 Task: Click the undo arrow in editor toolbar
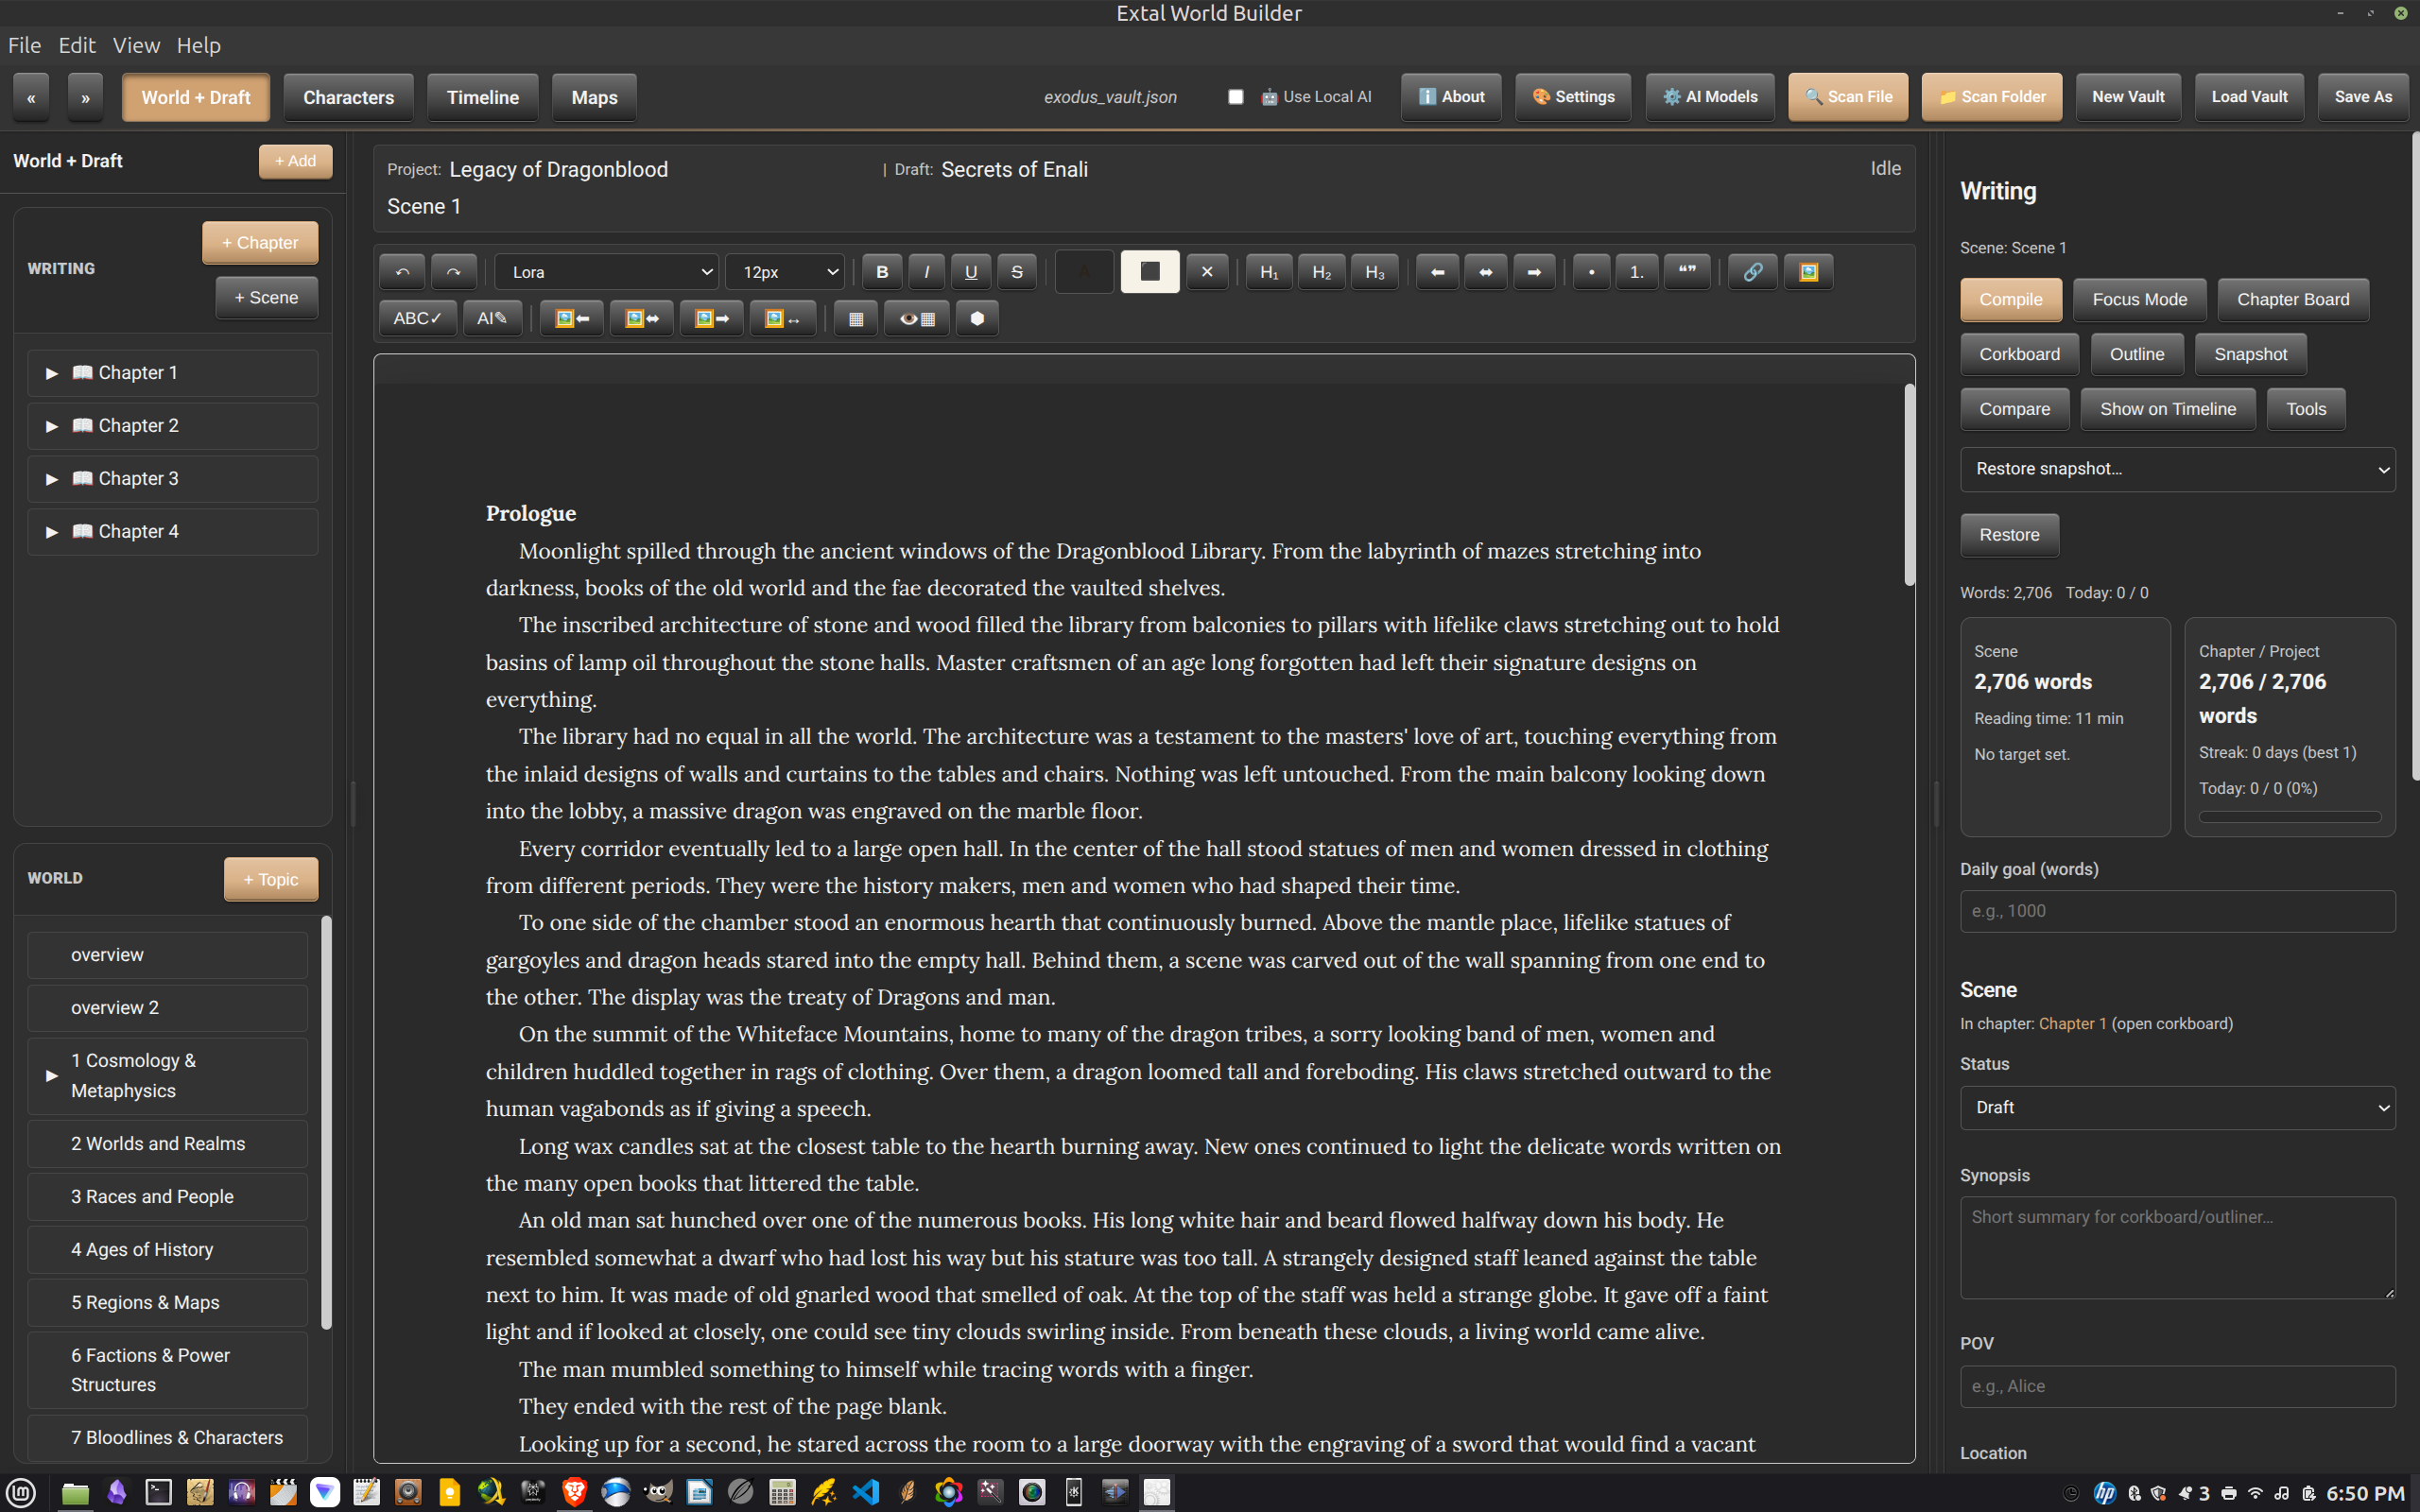pyautogui.click(x=402, y=272)
